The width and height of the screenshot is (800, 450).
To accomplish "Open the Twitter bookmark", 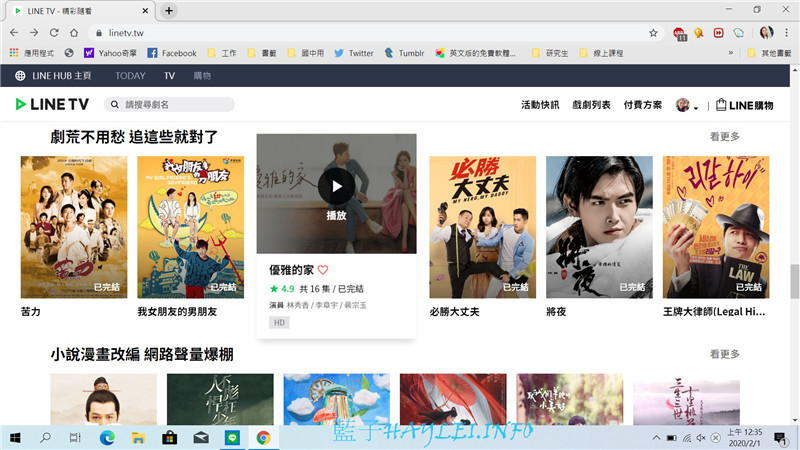I will coord(354,53).
